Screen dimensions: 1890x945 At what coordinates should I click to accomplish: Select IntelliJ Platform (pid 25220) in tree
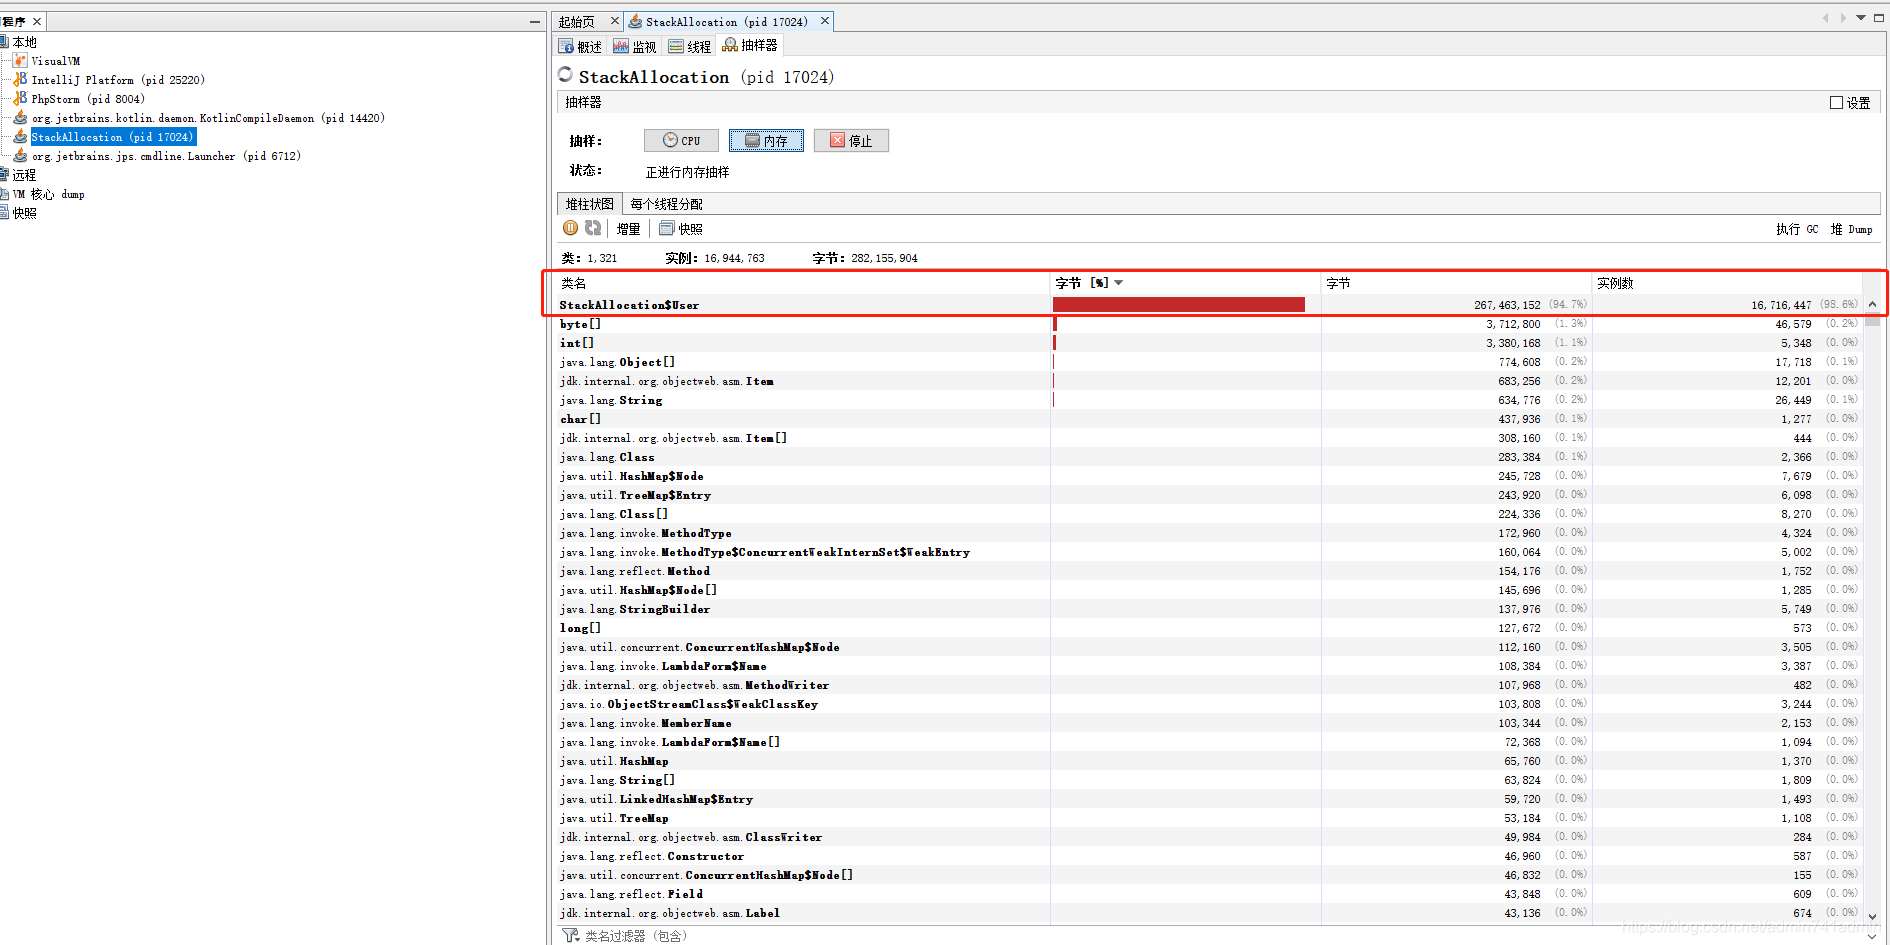pos(117,80)
